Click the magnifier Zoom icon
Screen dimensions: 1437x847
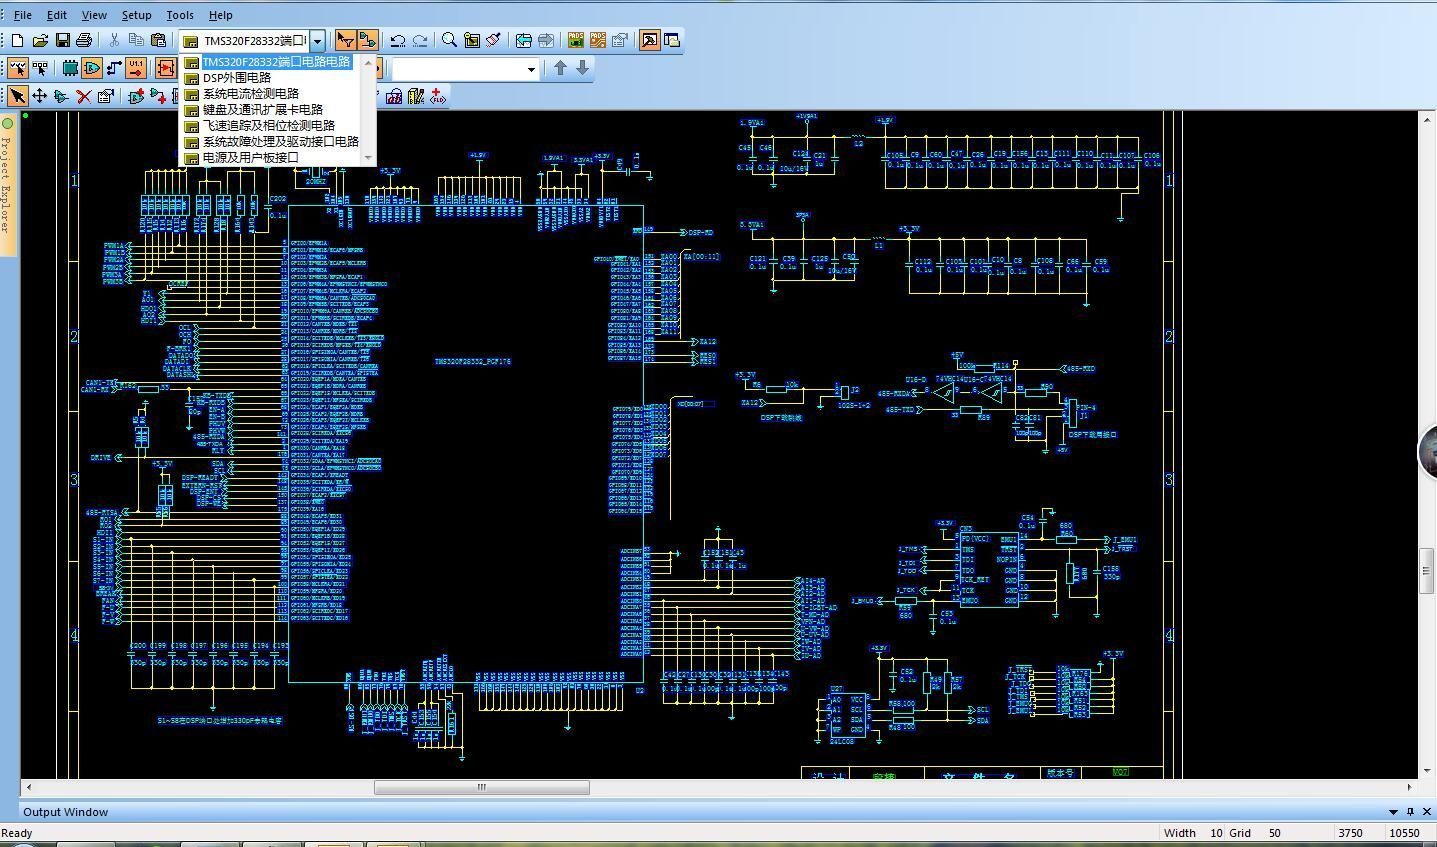click(450, 41)
